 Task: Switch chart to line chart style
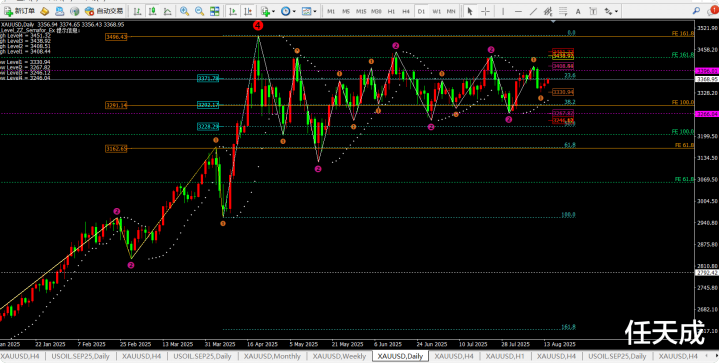tap(167, 11)
